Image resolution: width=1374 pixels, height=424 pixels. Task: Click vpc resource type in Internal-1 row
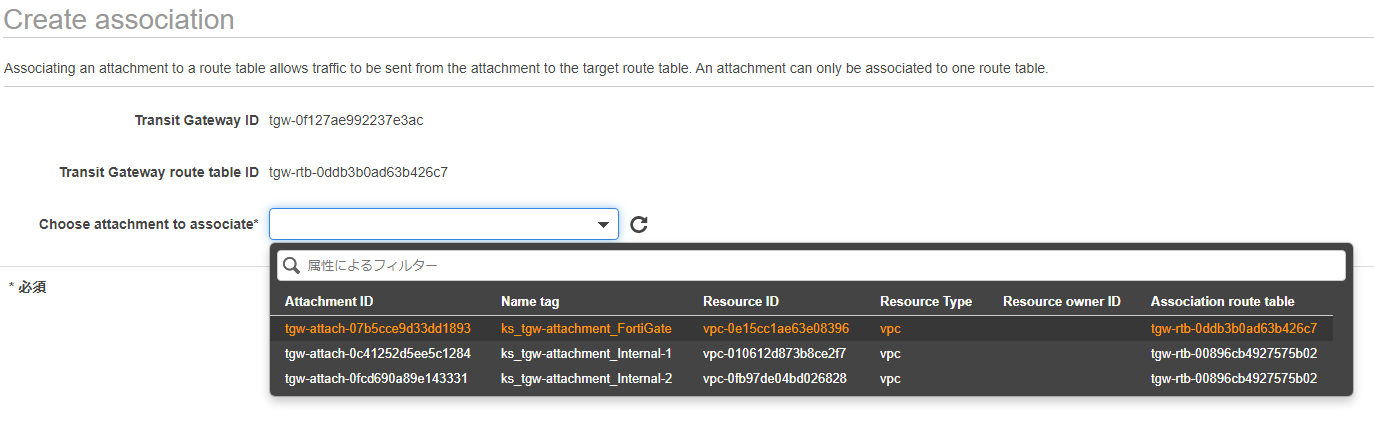(x=890, y=353)
